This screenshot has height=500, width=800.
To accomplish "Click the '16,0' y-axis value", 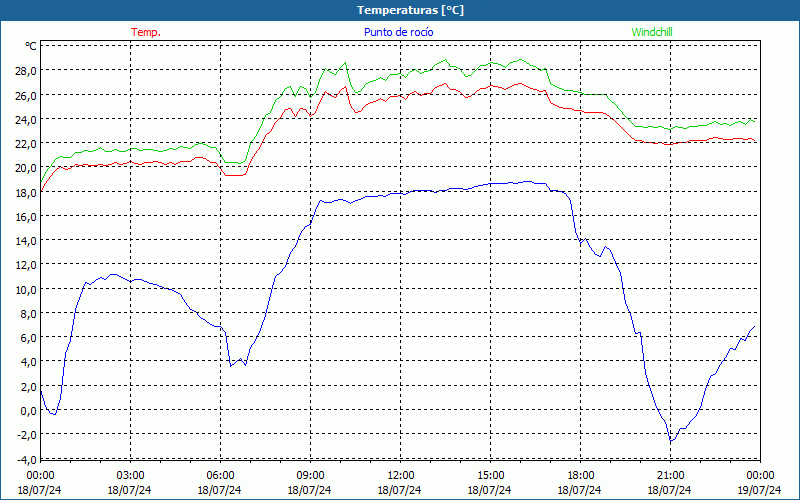I will [x=26, y=216].
